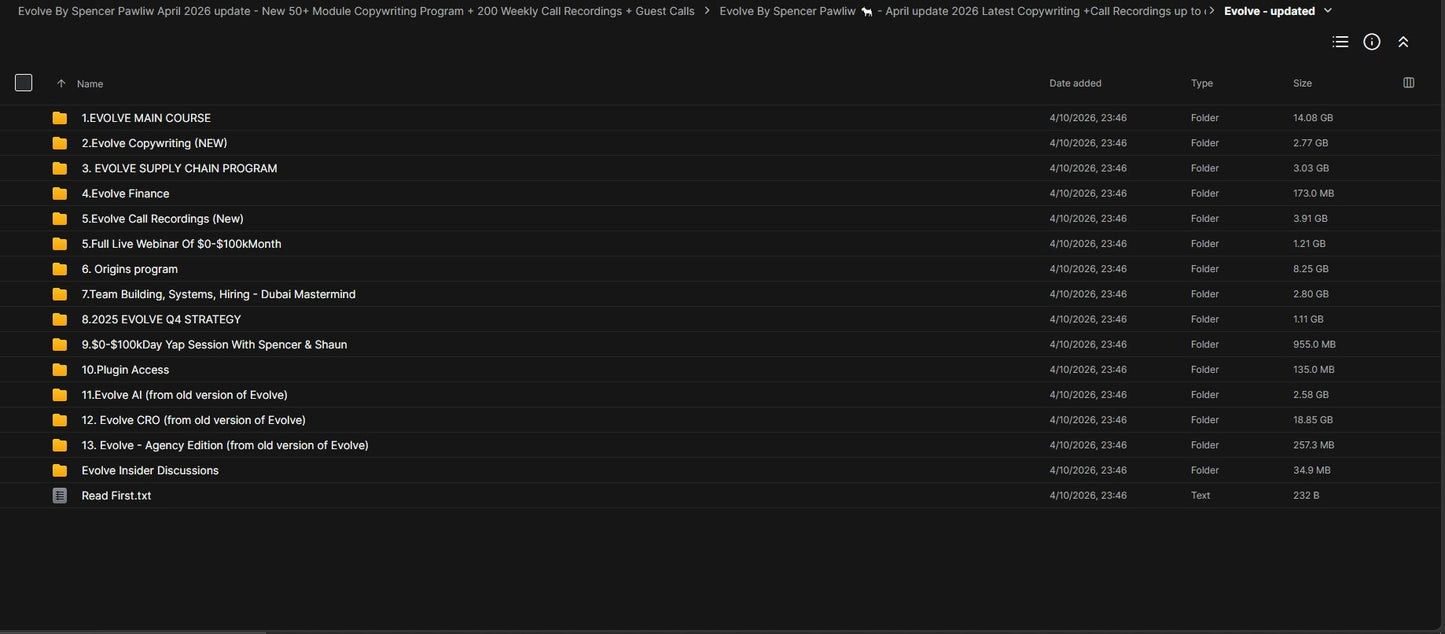1445x634 pixels.
Task: Sort by Date added column header
Action: [x=1075, y=83]
